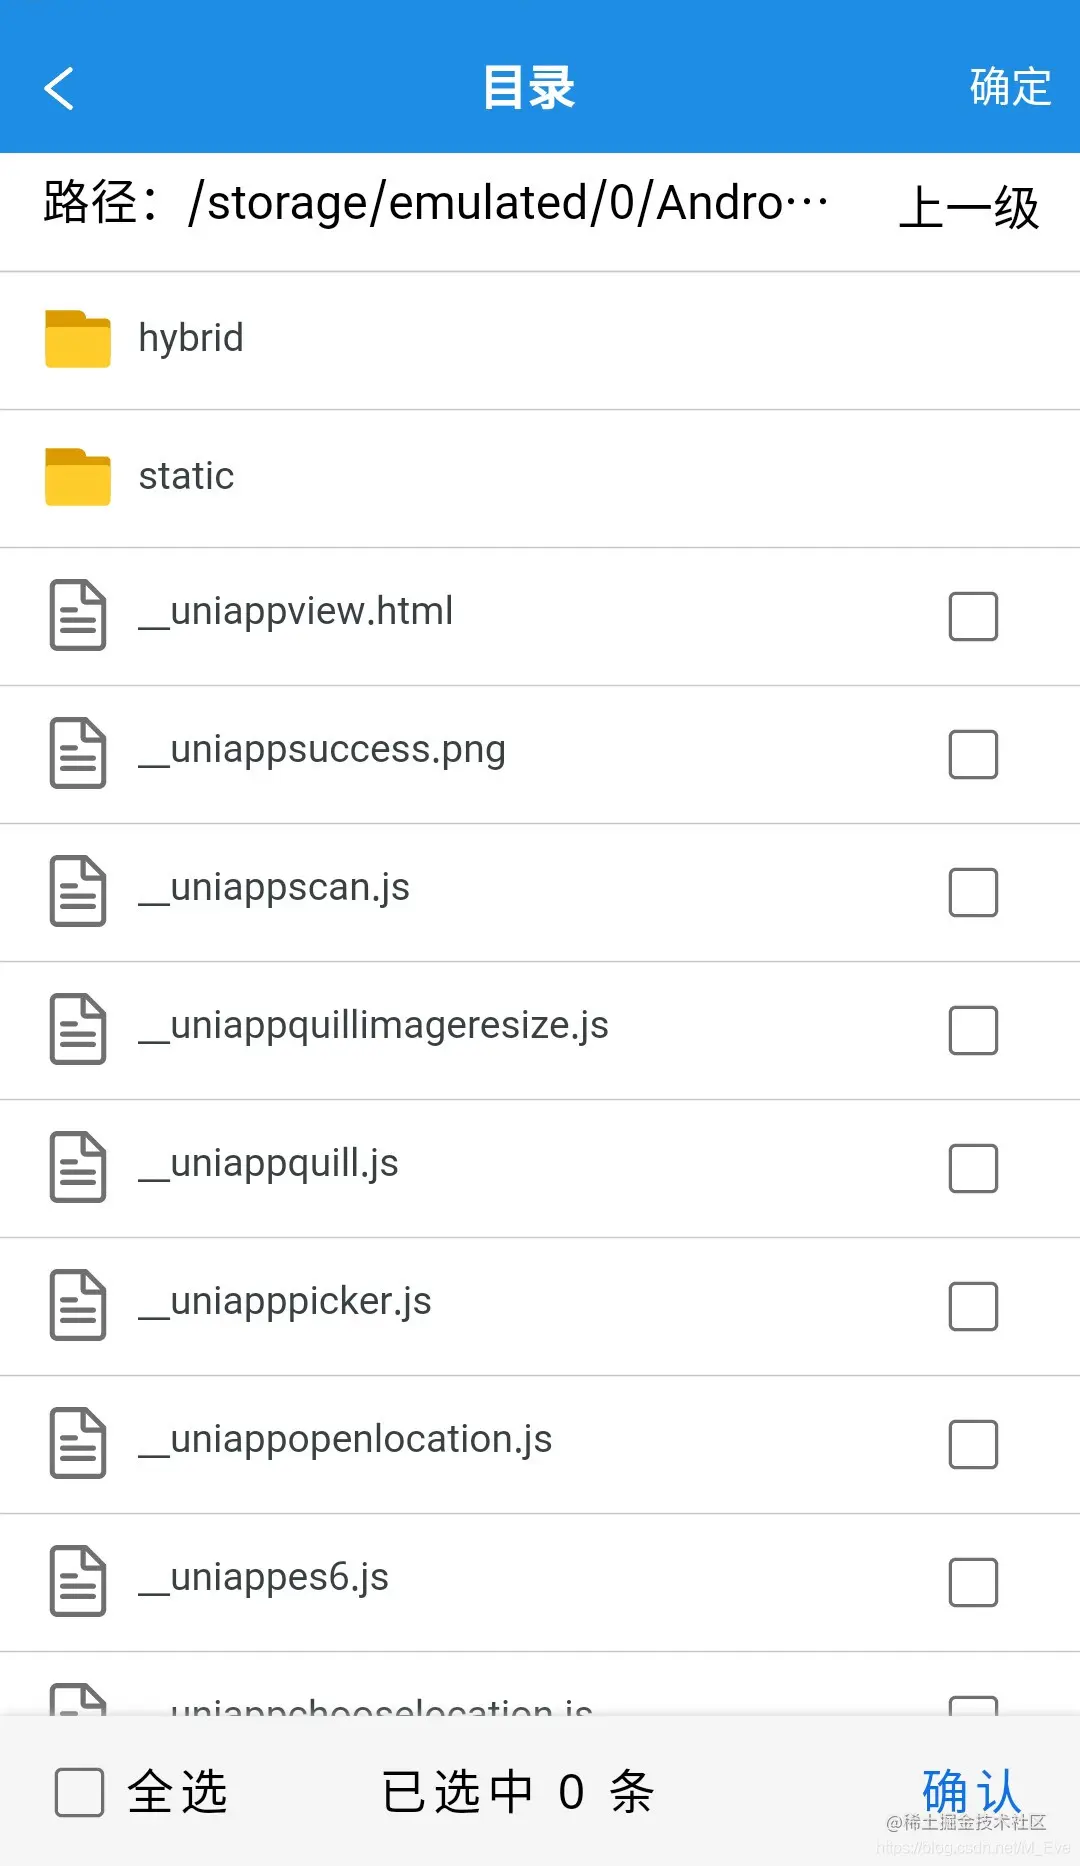Open the static folder icon
This screenshot has height=1866, width=1080.
78,477
